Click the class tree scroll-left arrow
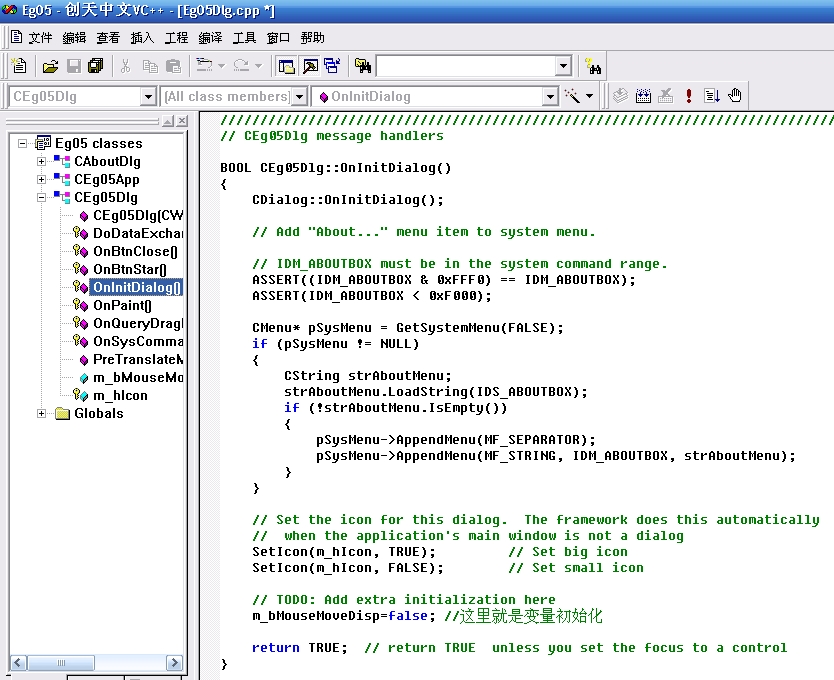834x680 pixels. pyautogui.click(x=18, y=662)
